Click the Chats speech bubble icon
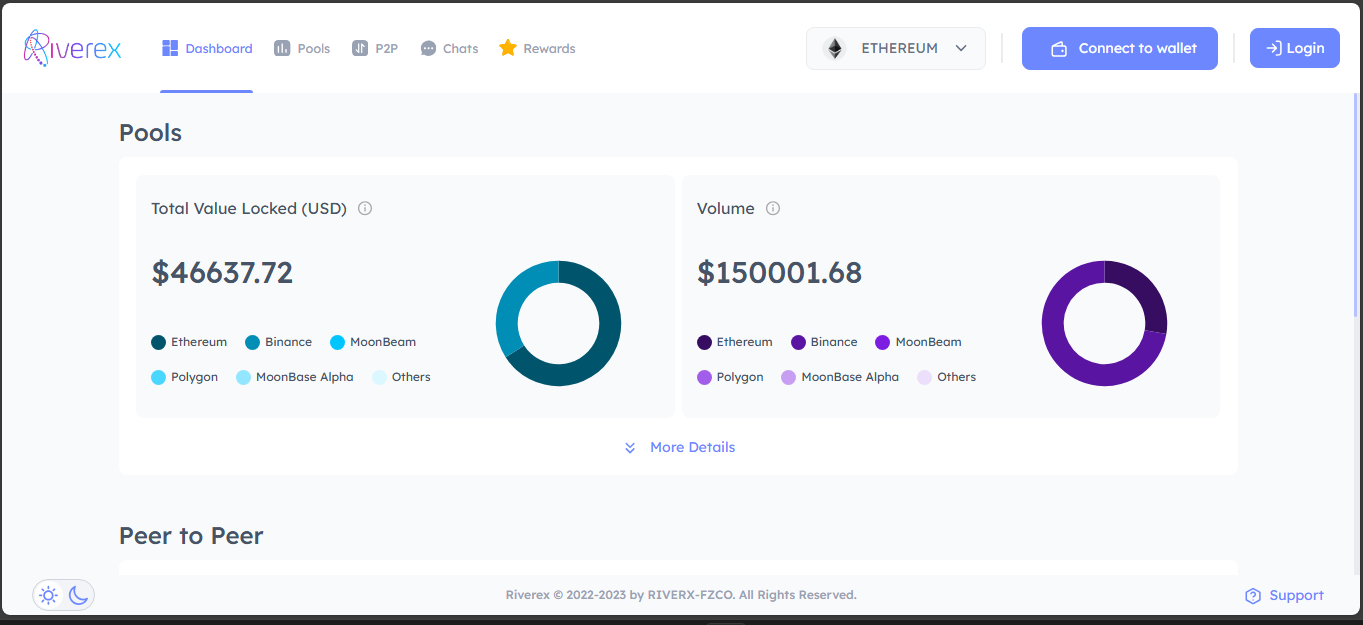The width and height of the screenshot is (1363, 625). point(428,48)
